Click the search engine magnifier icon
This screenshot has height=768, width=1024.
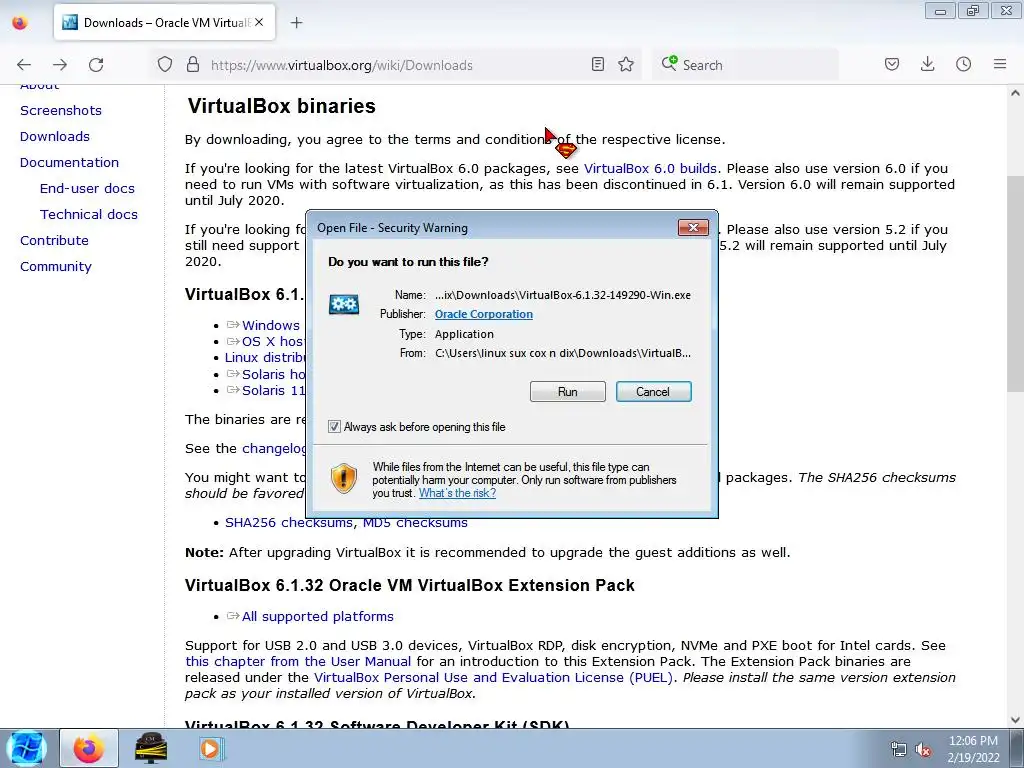[x=669, y=63]
